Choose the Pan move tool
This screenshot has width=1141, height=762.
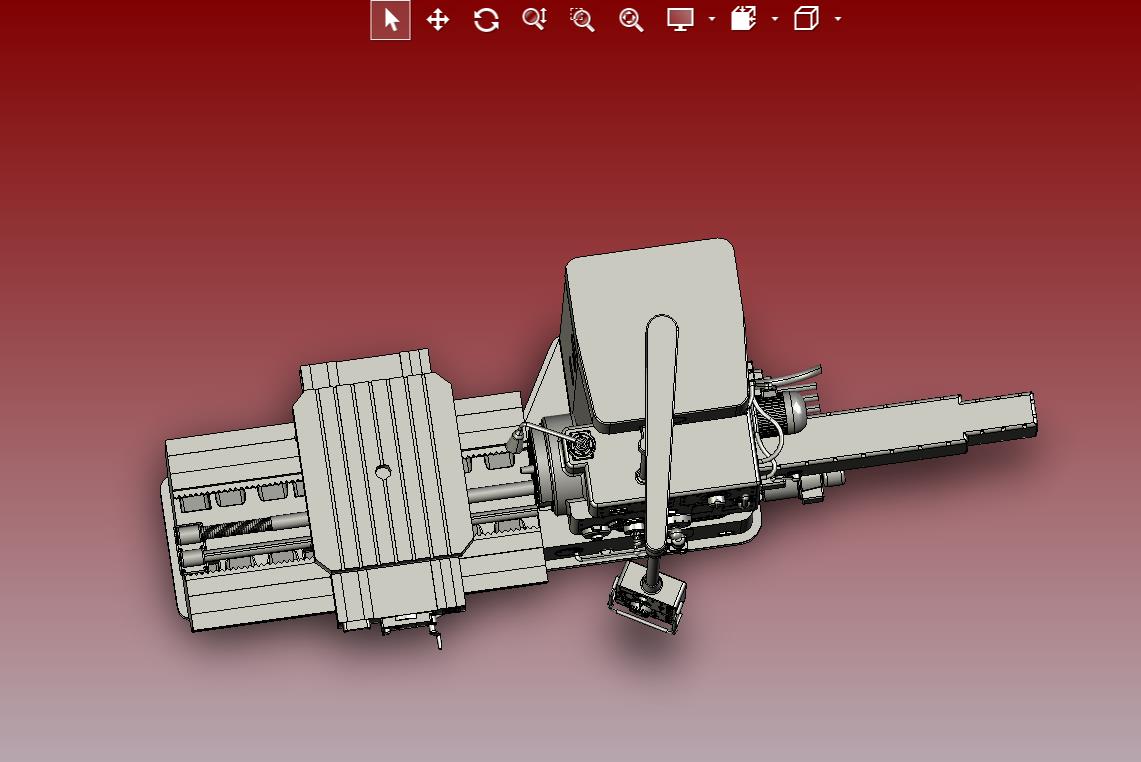[437, 20]
